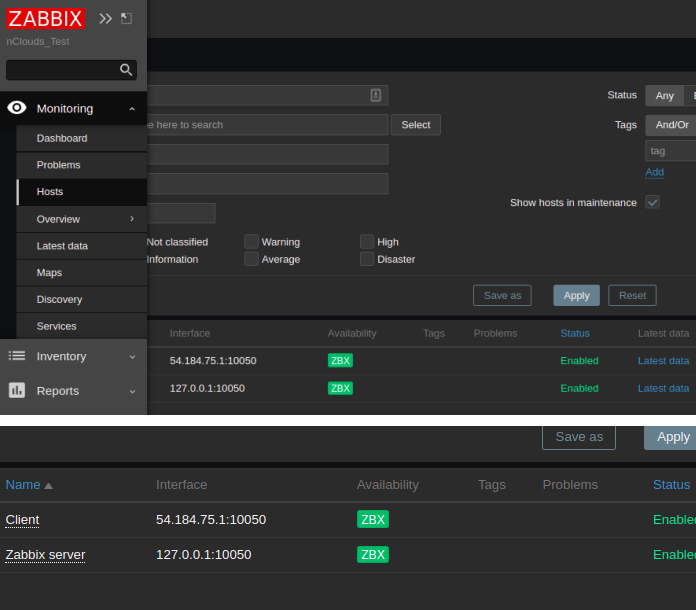The image size is (696, 610).
Task: Sort by Status header in zoomed table
Action: 671,485
